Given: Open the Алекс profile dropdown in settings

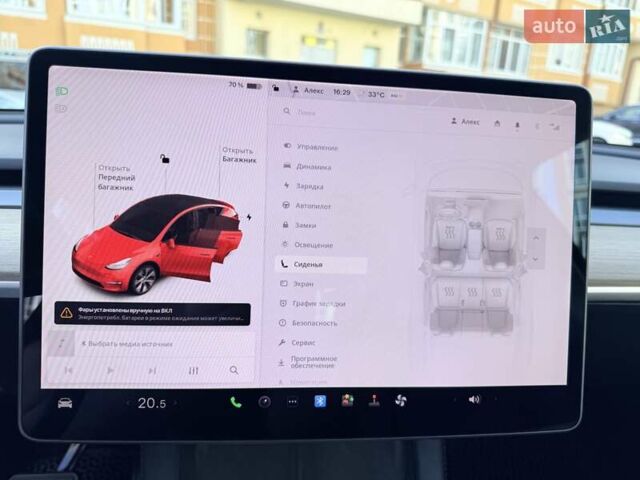Looking at the screenshot, I should pos(465,122).
